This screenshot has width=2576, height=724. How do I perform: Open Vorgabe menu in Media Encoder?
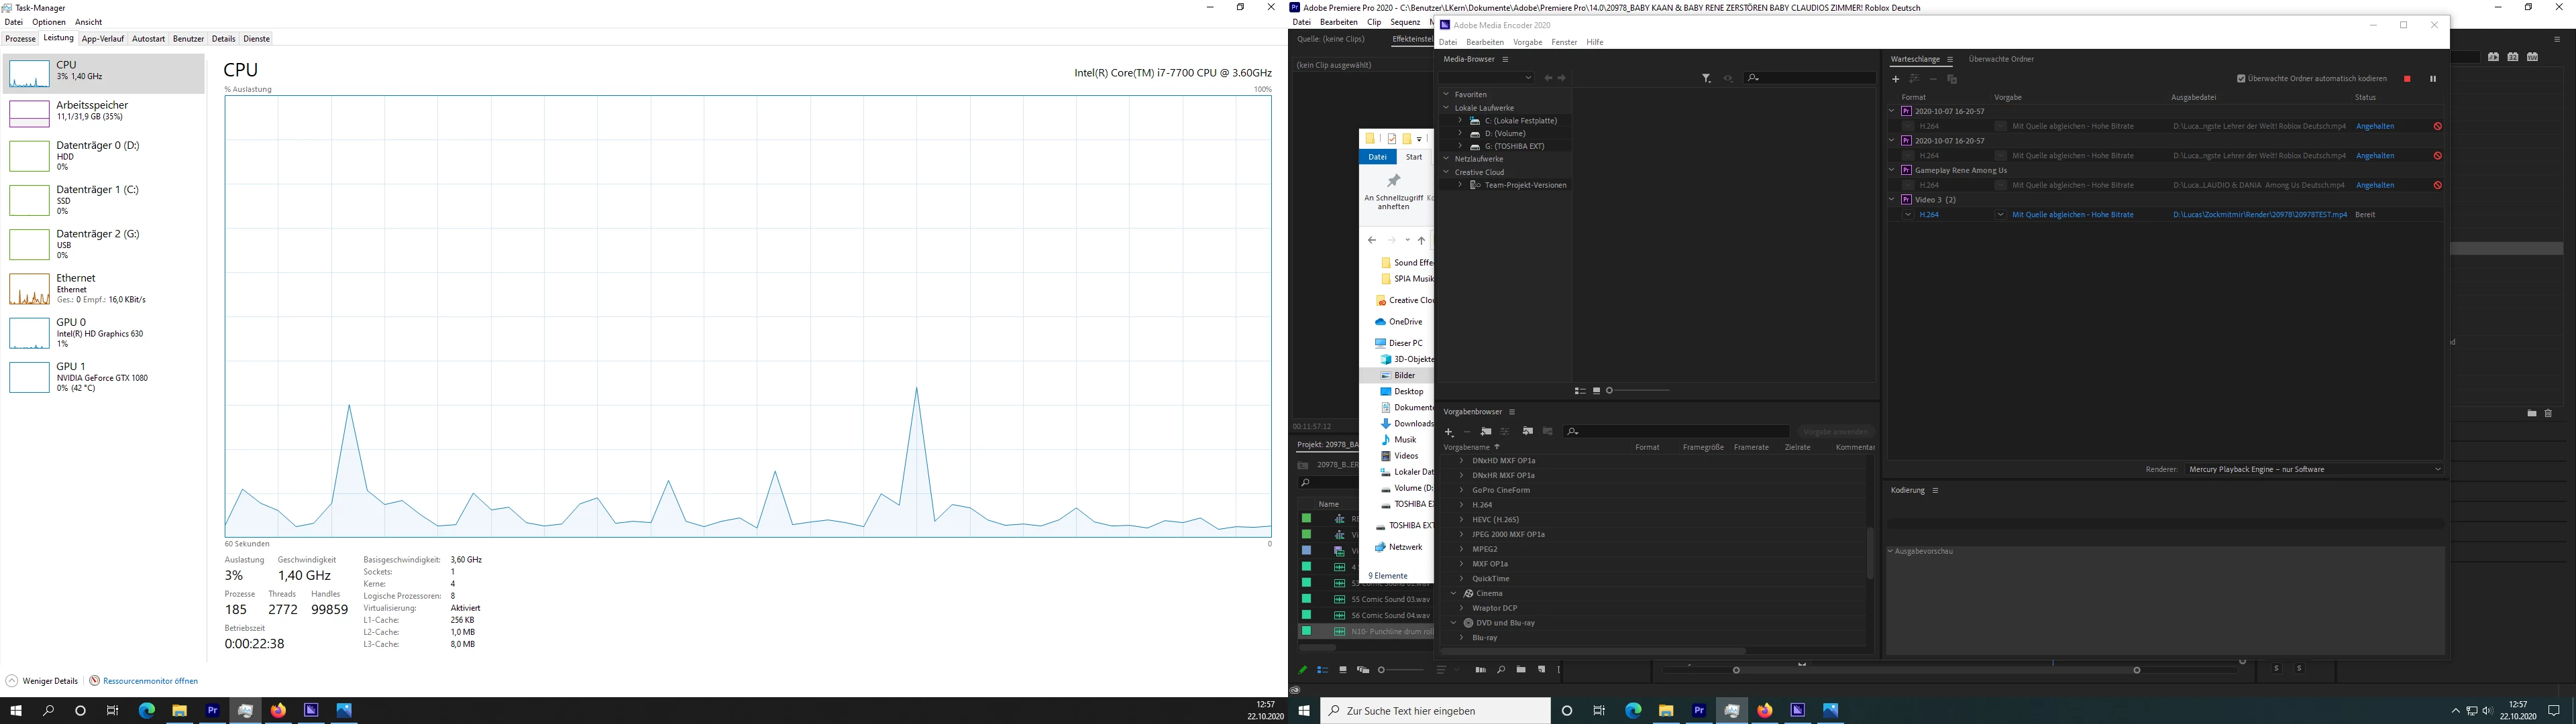pos(1527,42)
